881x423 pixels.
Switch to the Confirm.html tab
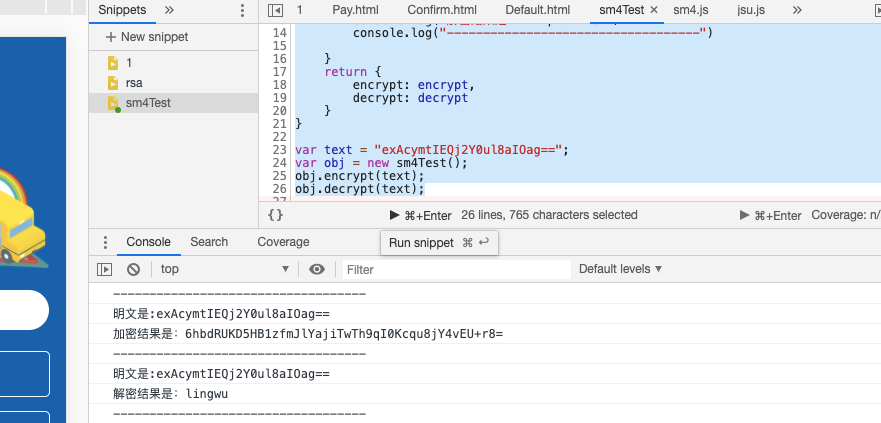[442, 10]
